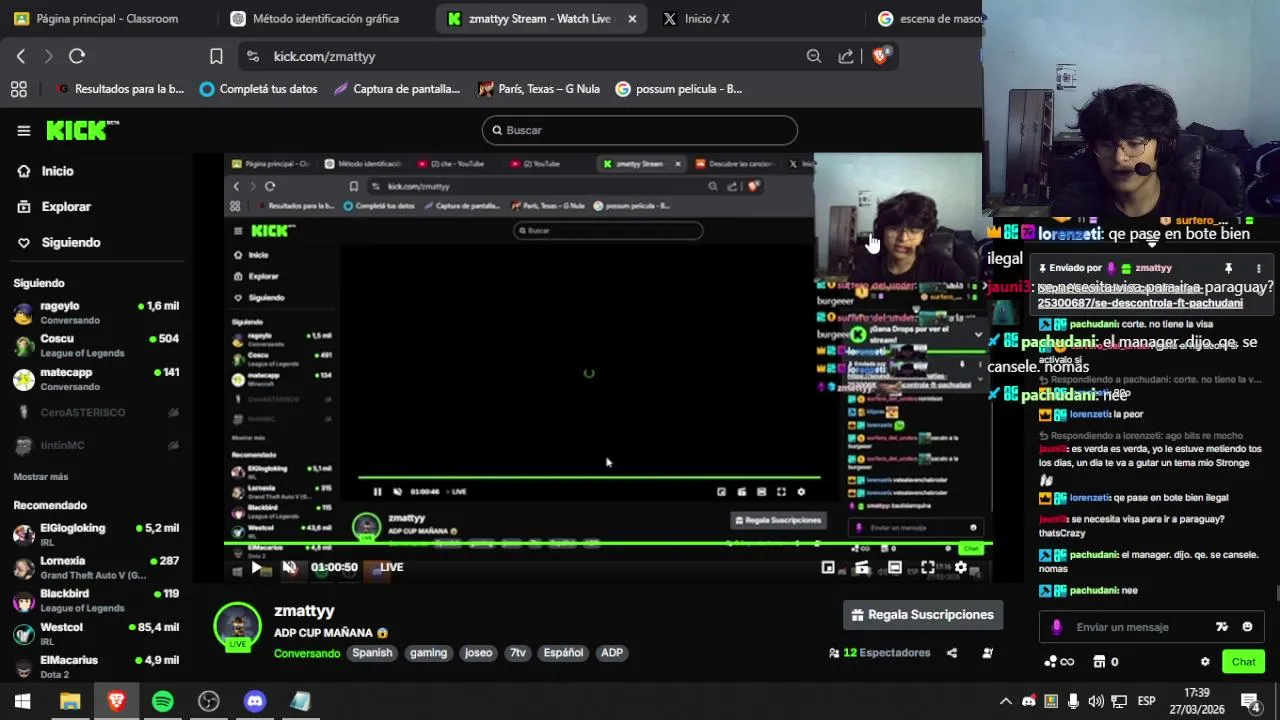
Task: Open the video player settings gear
Action: pos(961,567)
